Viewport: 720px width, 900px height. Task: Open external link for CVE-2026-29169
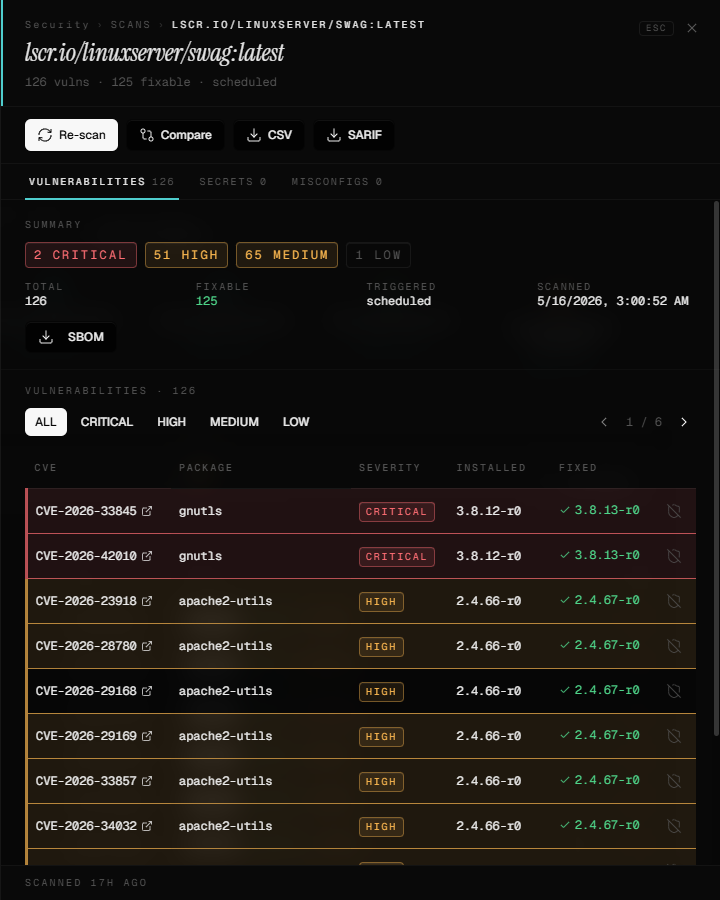(x=147, y=736)
